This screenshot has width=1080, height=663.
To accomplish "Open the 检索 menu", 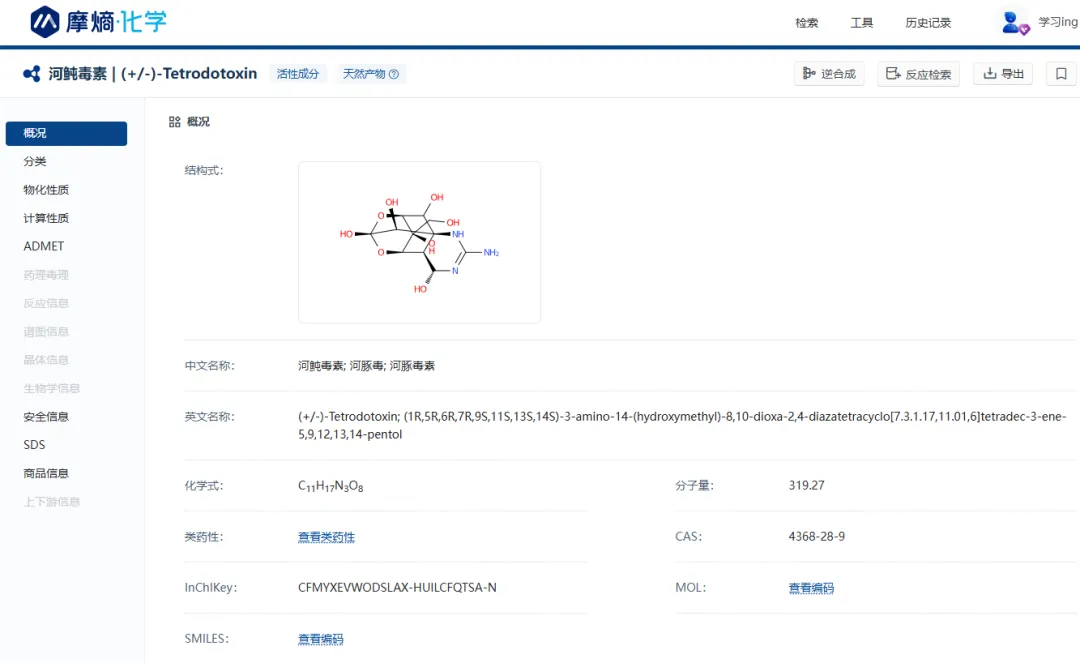I will click(806, 23).
